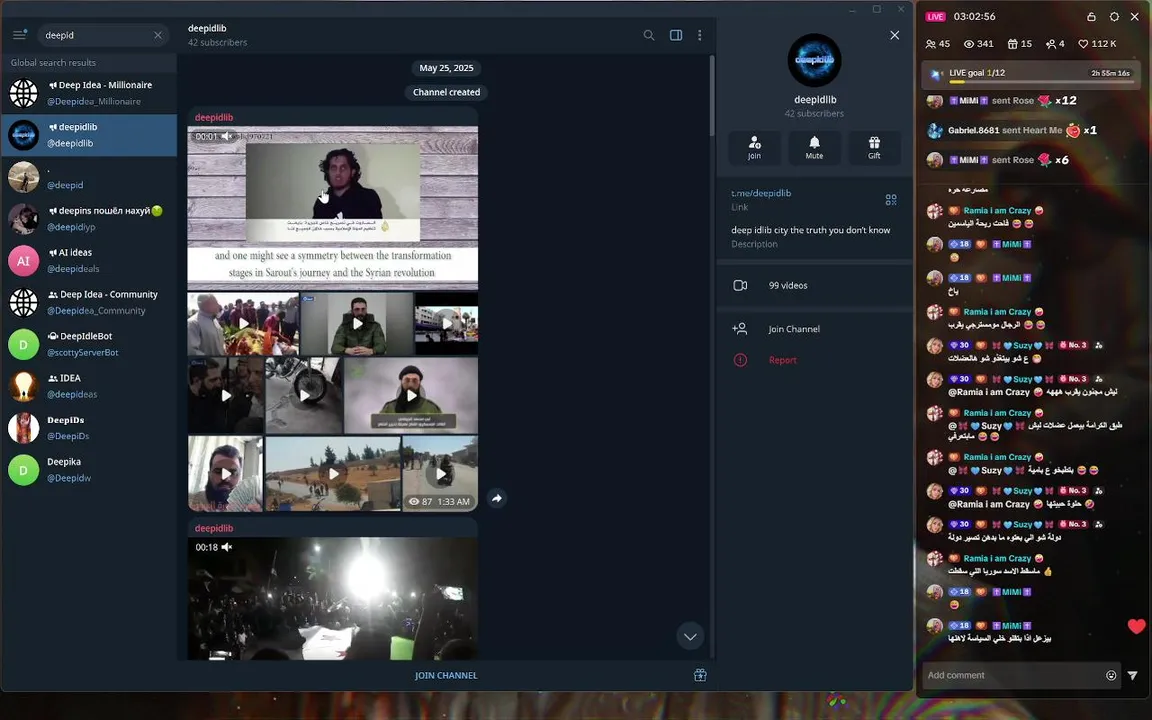The image size is (1152, 720).
Task: Click the new followers count 4 in live
Action: tap(1055, 44)
